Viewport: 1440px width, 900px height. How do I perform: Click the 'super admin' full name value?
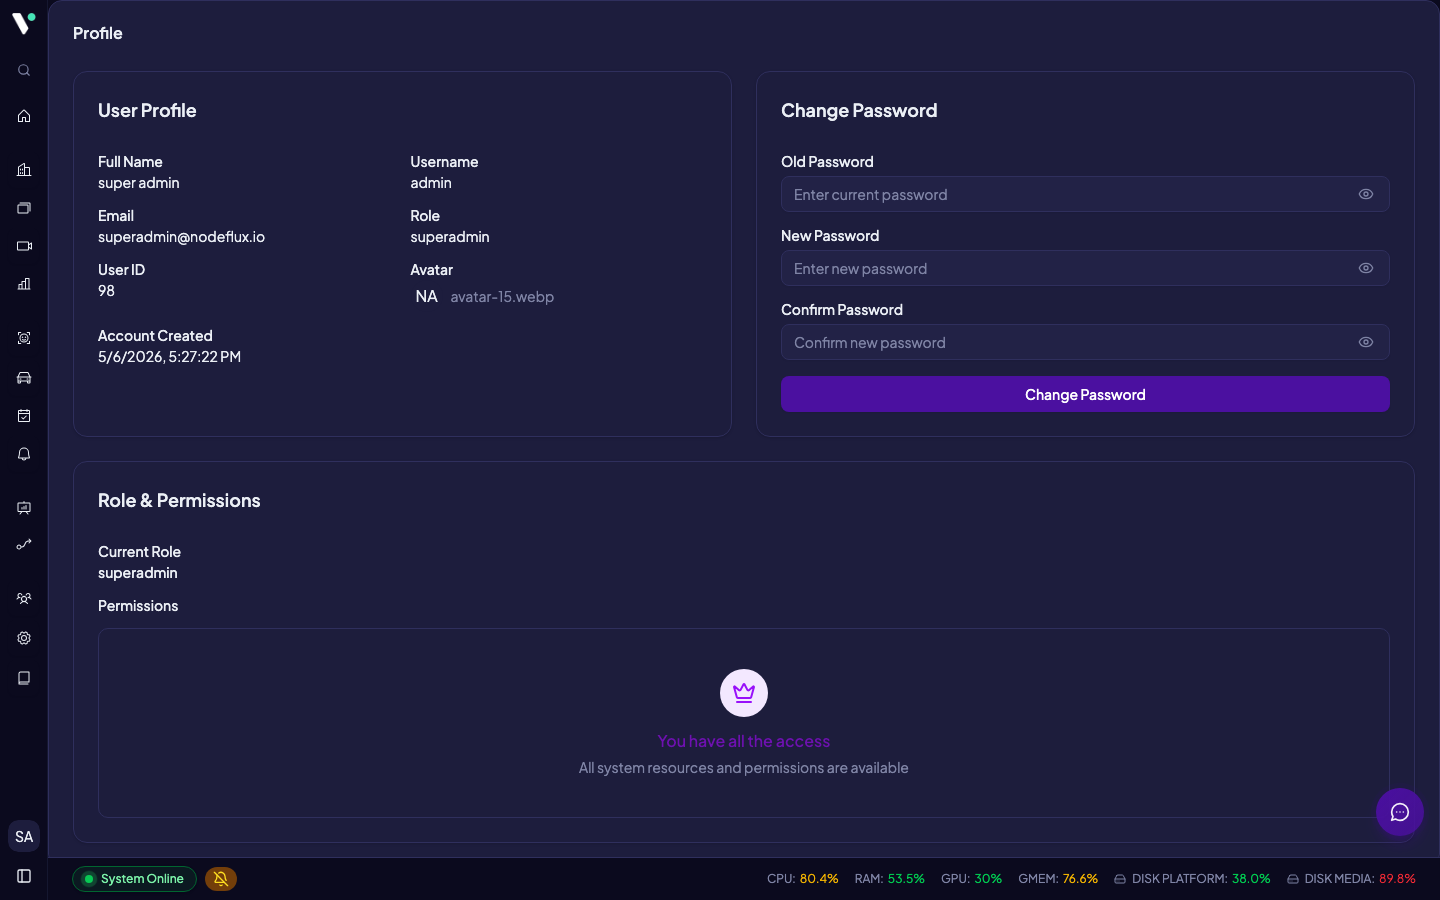pyautogui.click(x=139, y=183)
